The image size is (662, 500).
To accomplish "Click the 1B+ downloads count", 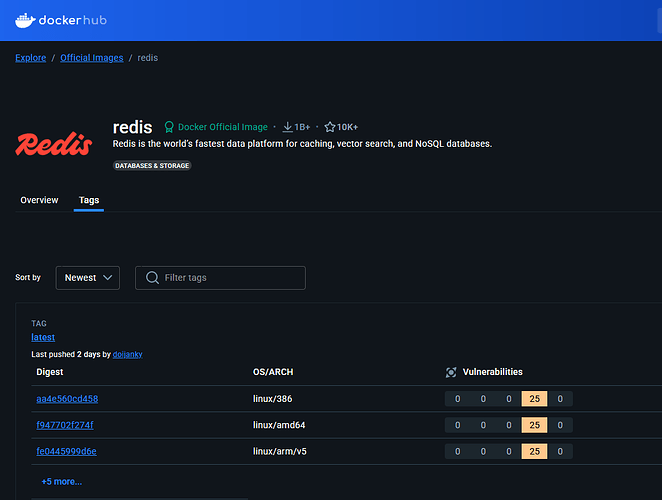I will [x=302, y=127].
